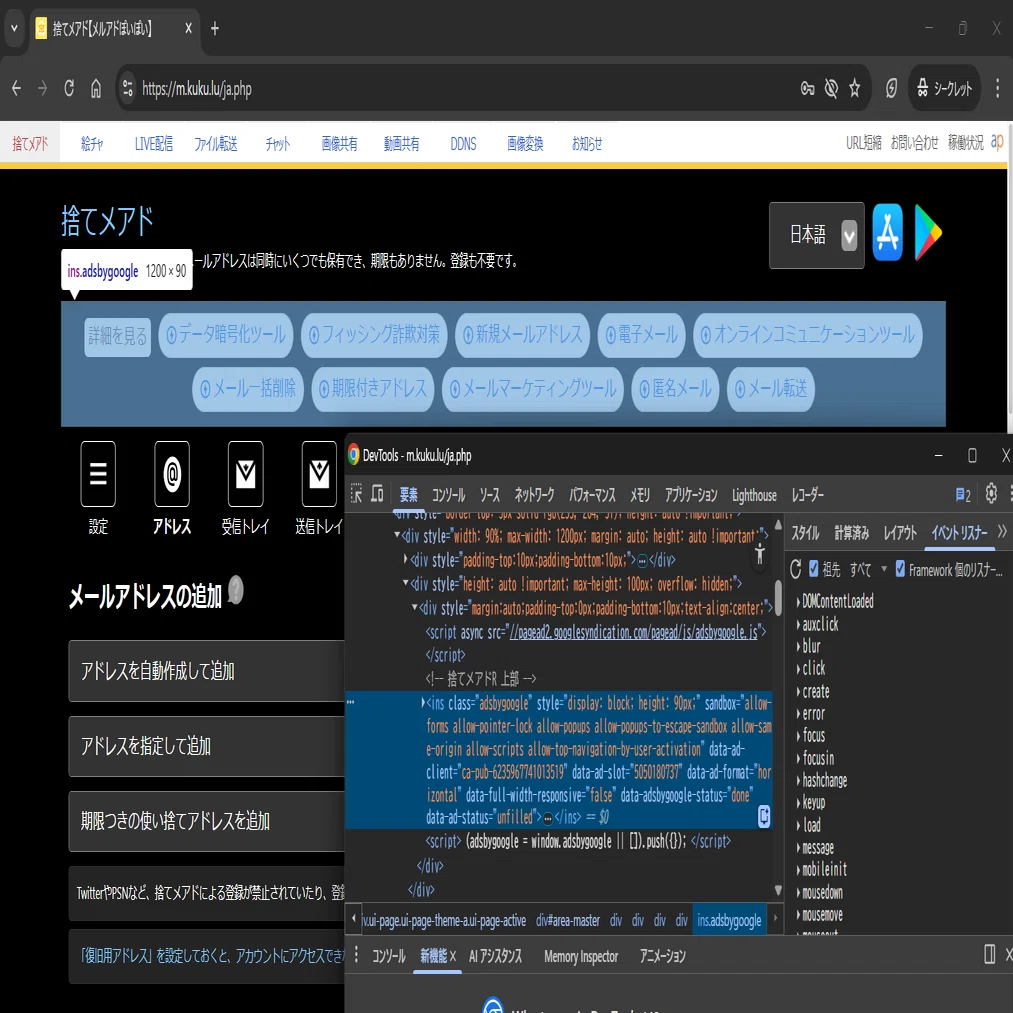Expand the hashchange listener group
The height and width of the screenshot is (1013, 1013).
coord(799,781)
